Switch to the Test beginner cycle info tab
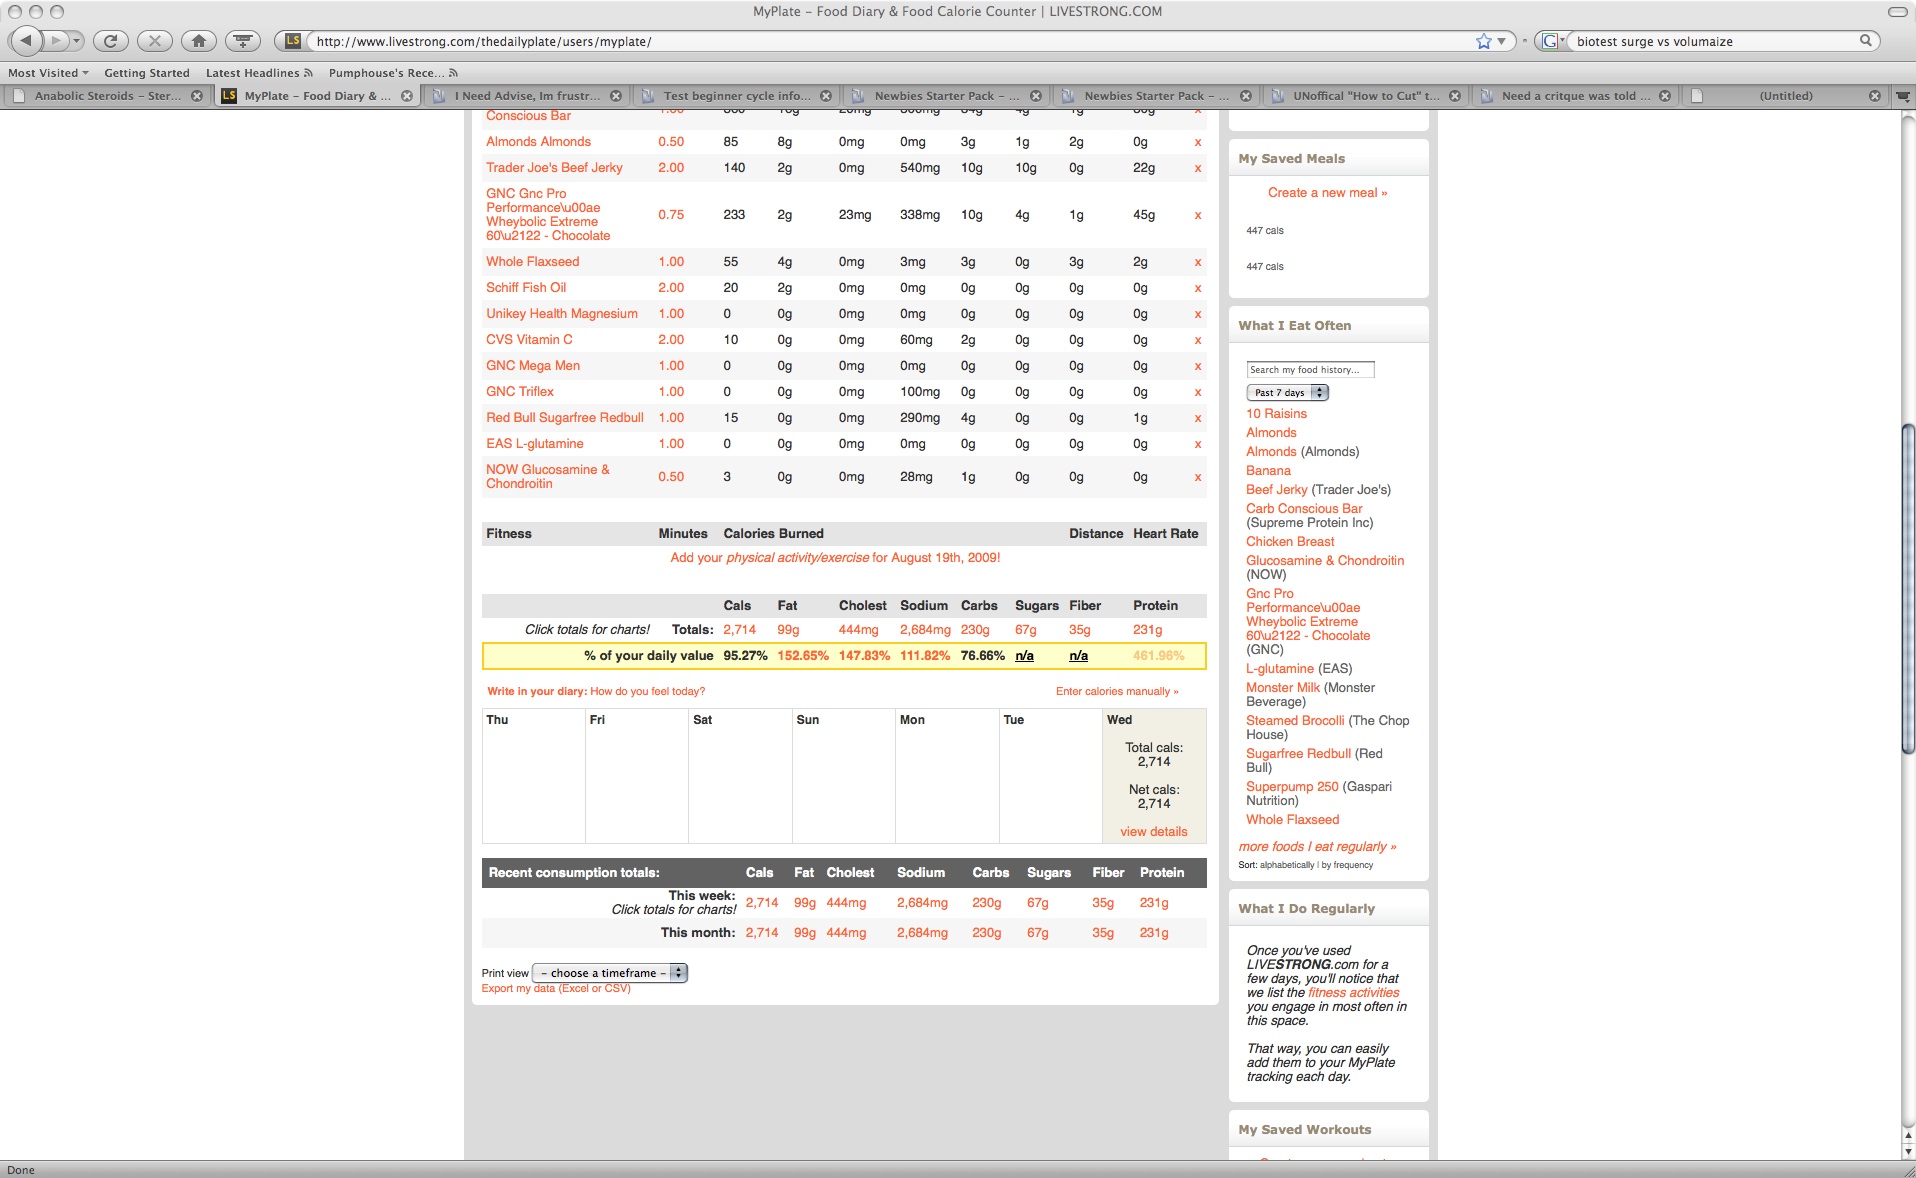The width and height of the screenshot is (1916, 1178). coord(736,96)
